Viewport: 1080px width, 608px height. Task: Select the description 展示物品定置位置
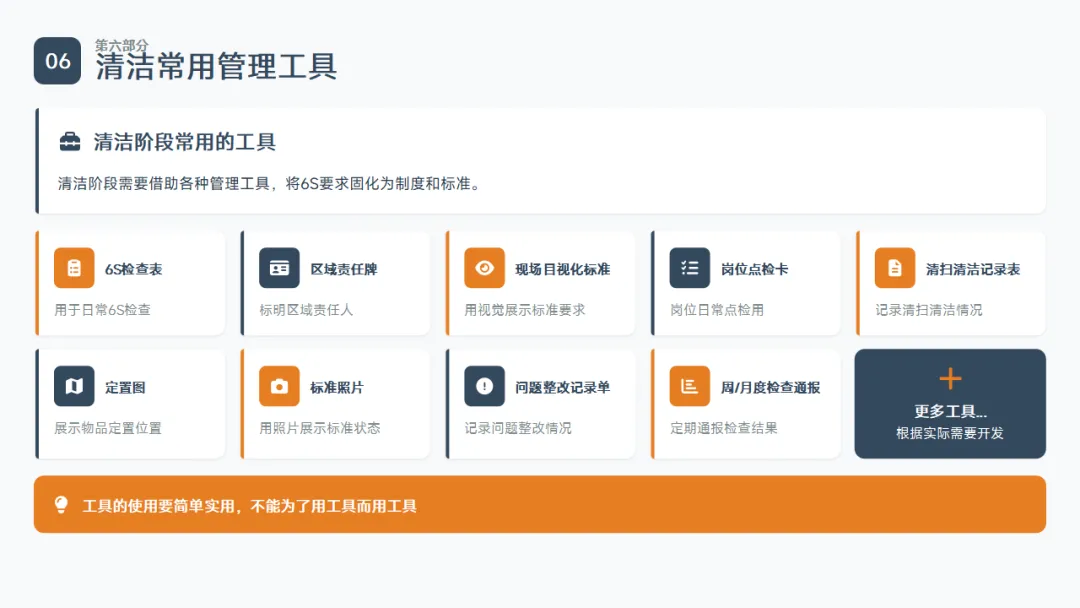pos(108,428)
